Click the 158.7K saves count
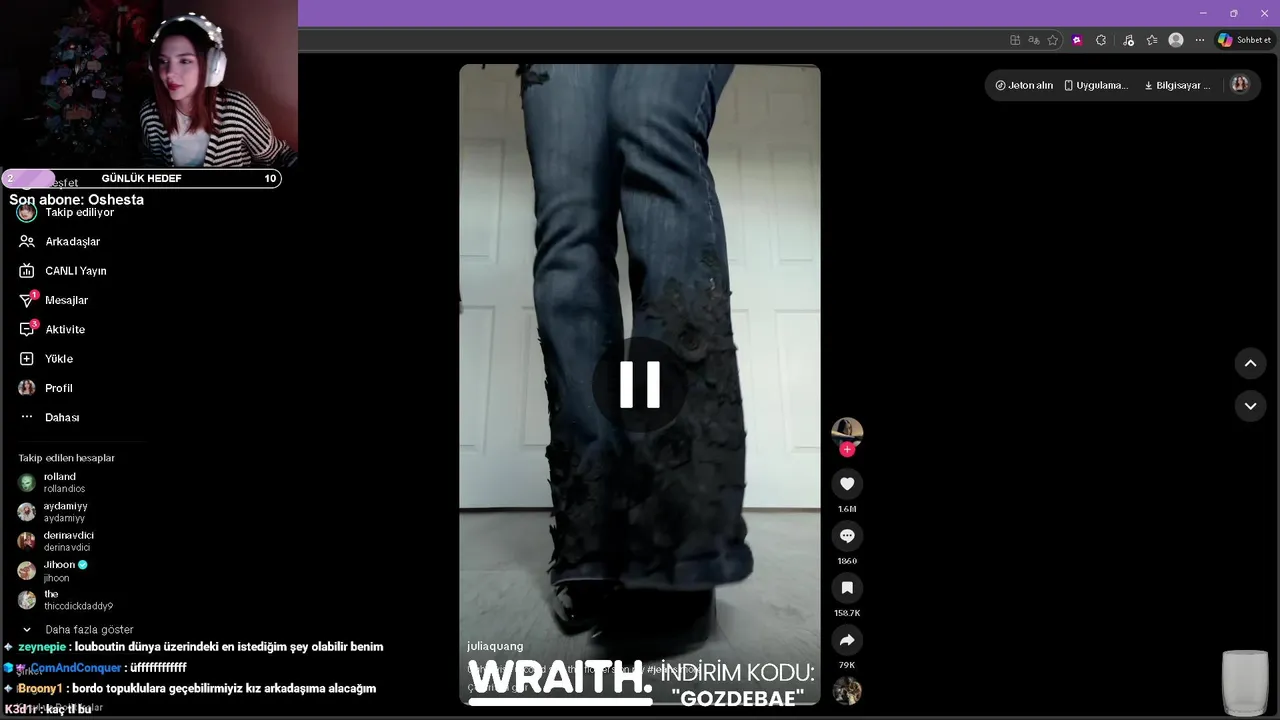This screenshot has width=1280, height=720. coord(847,613)
